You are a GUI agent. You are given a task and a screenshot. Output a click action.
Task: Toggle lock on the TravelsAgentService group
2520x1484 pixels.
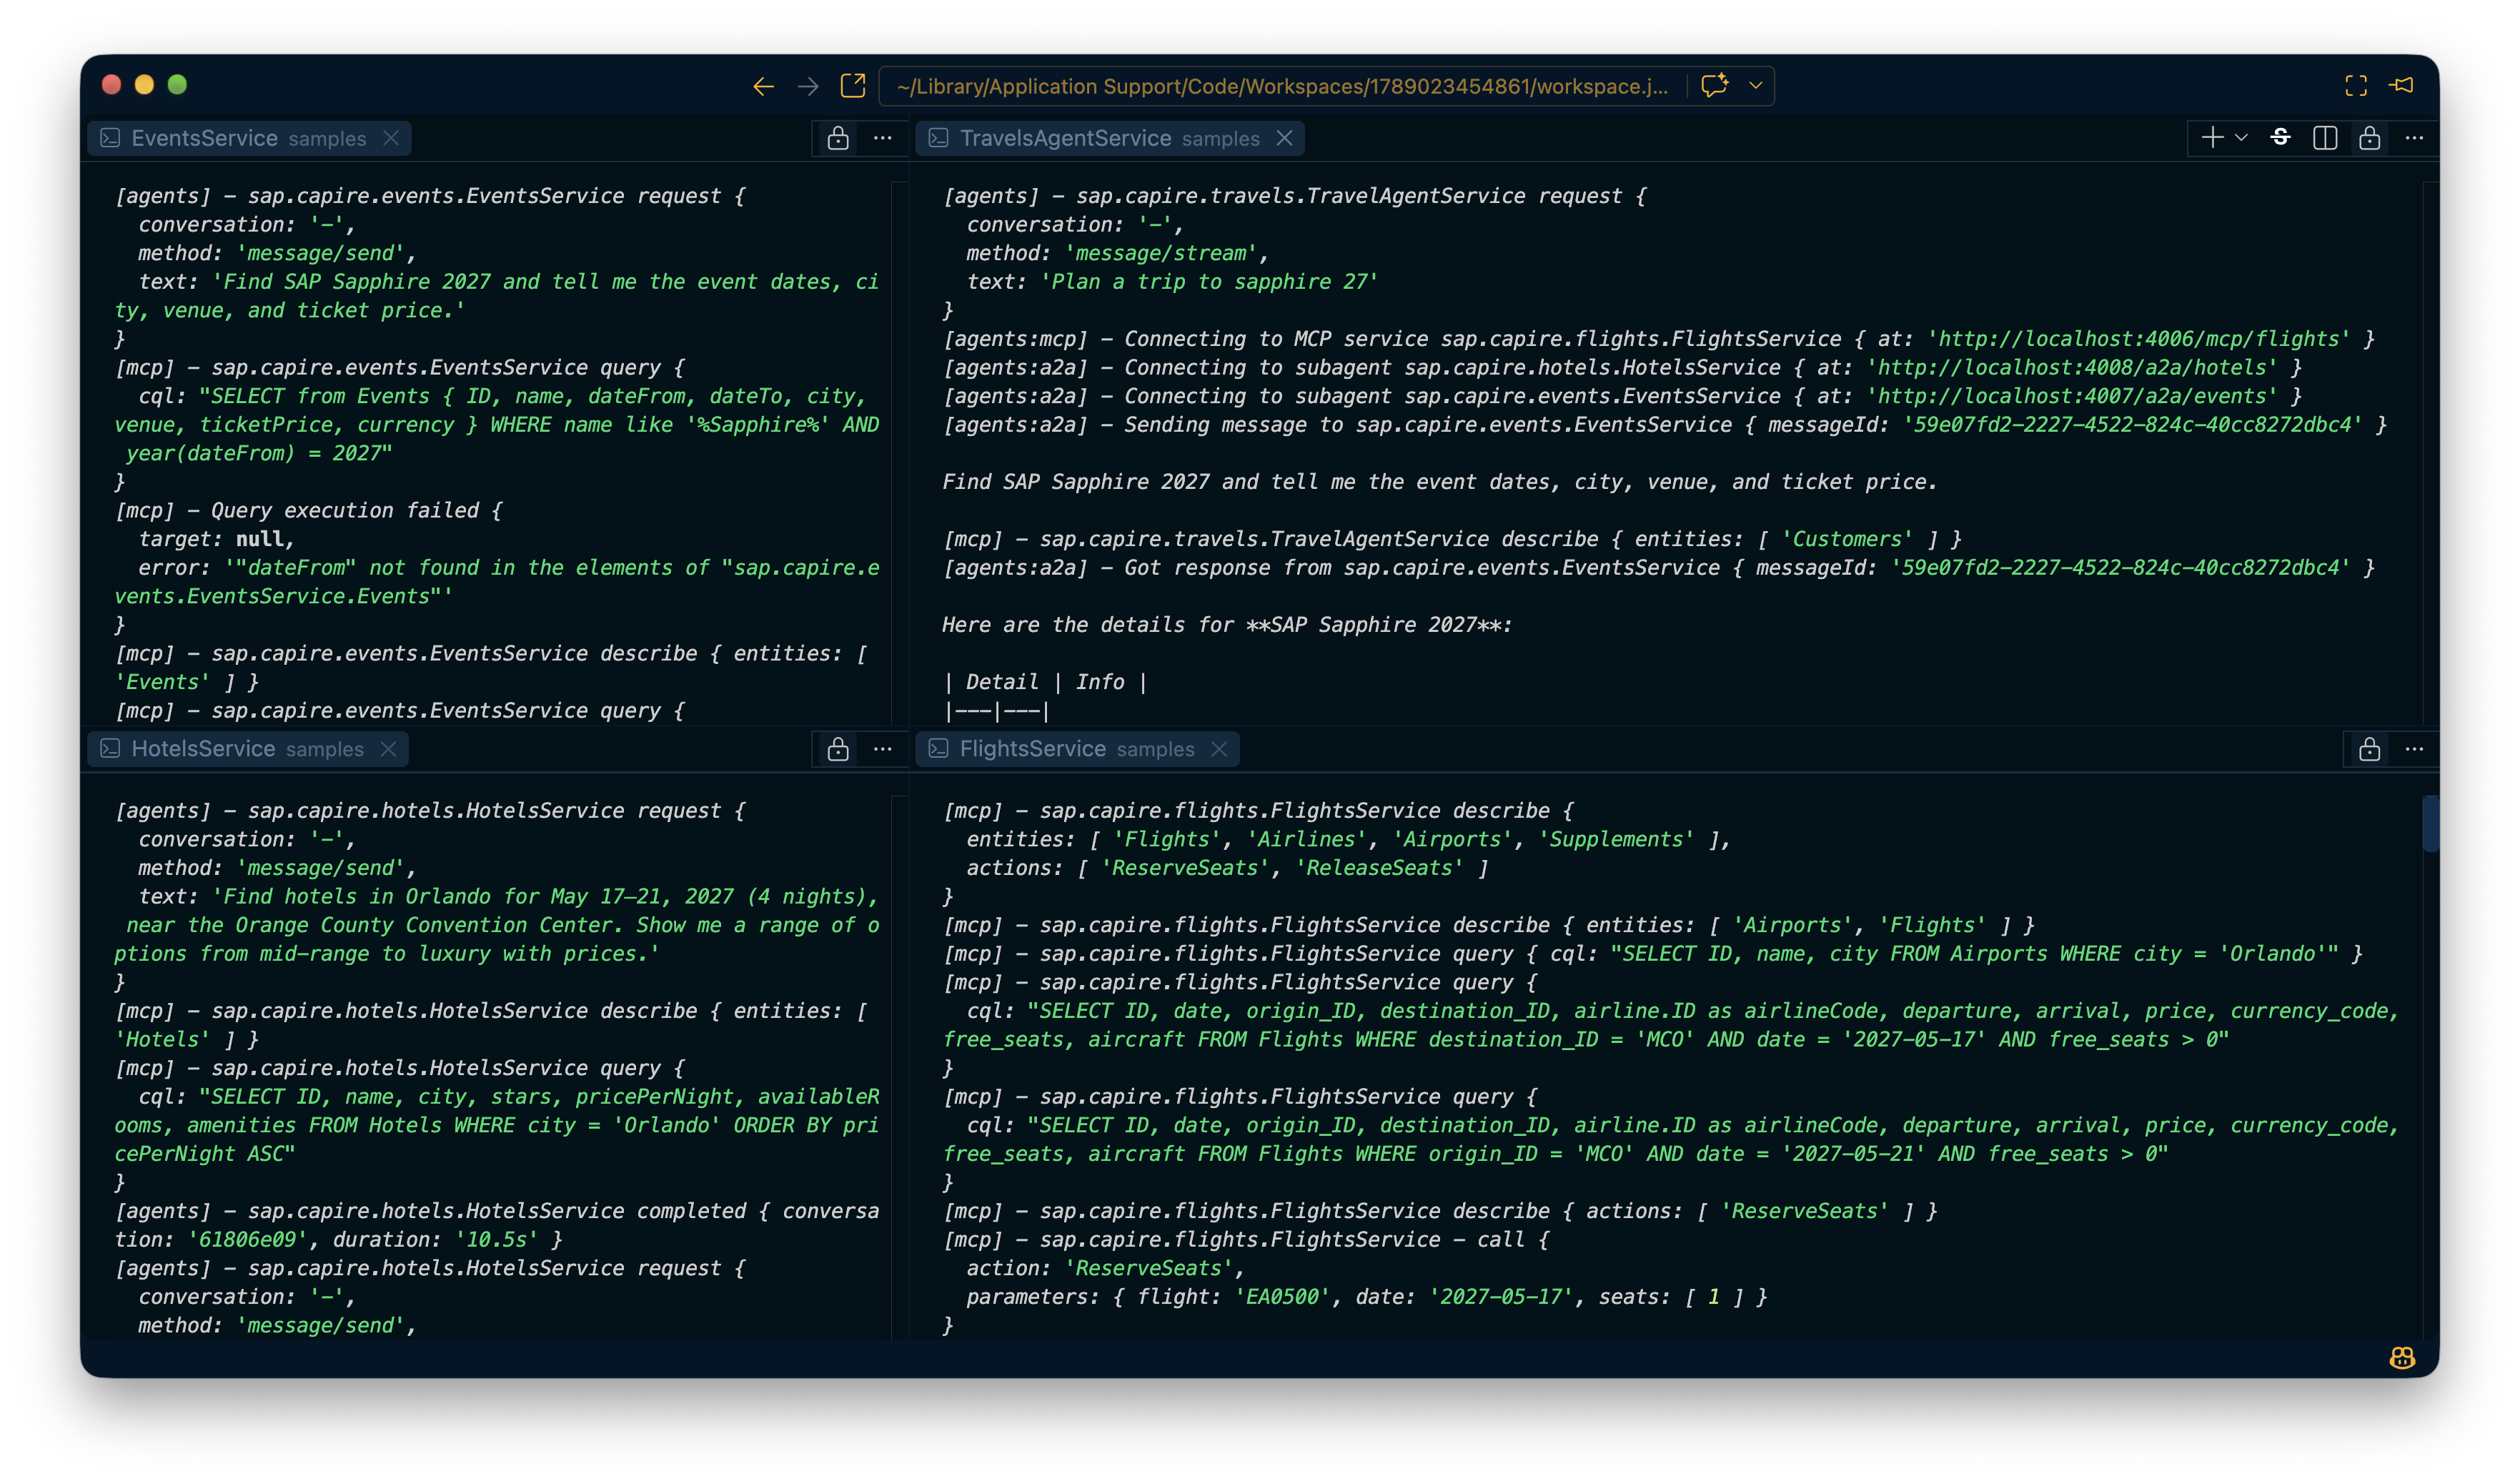tap(2369, 138)
